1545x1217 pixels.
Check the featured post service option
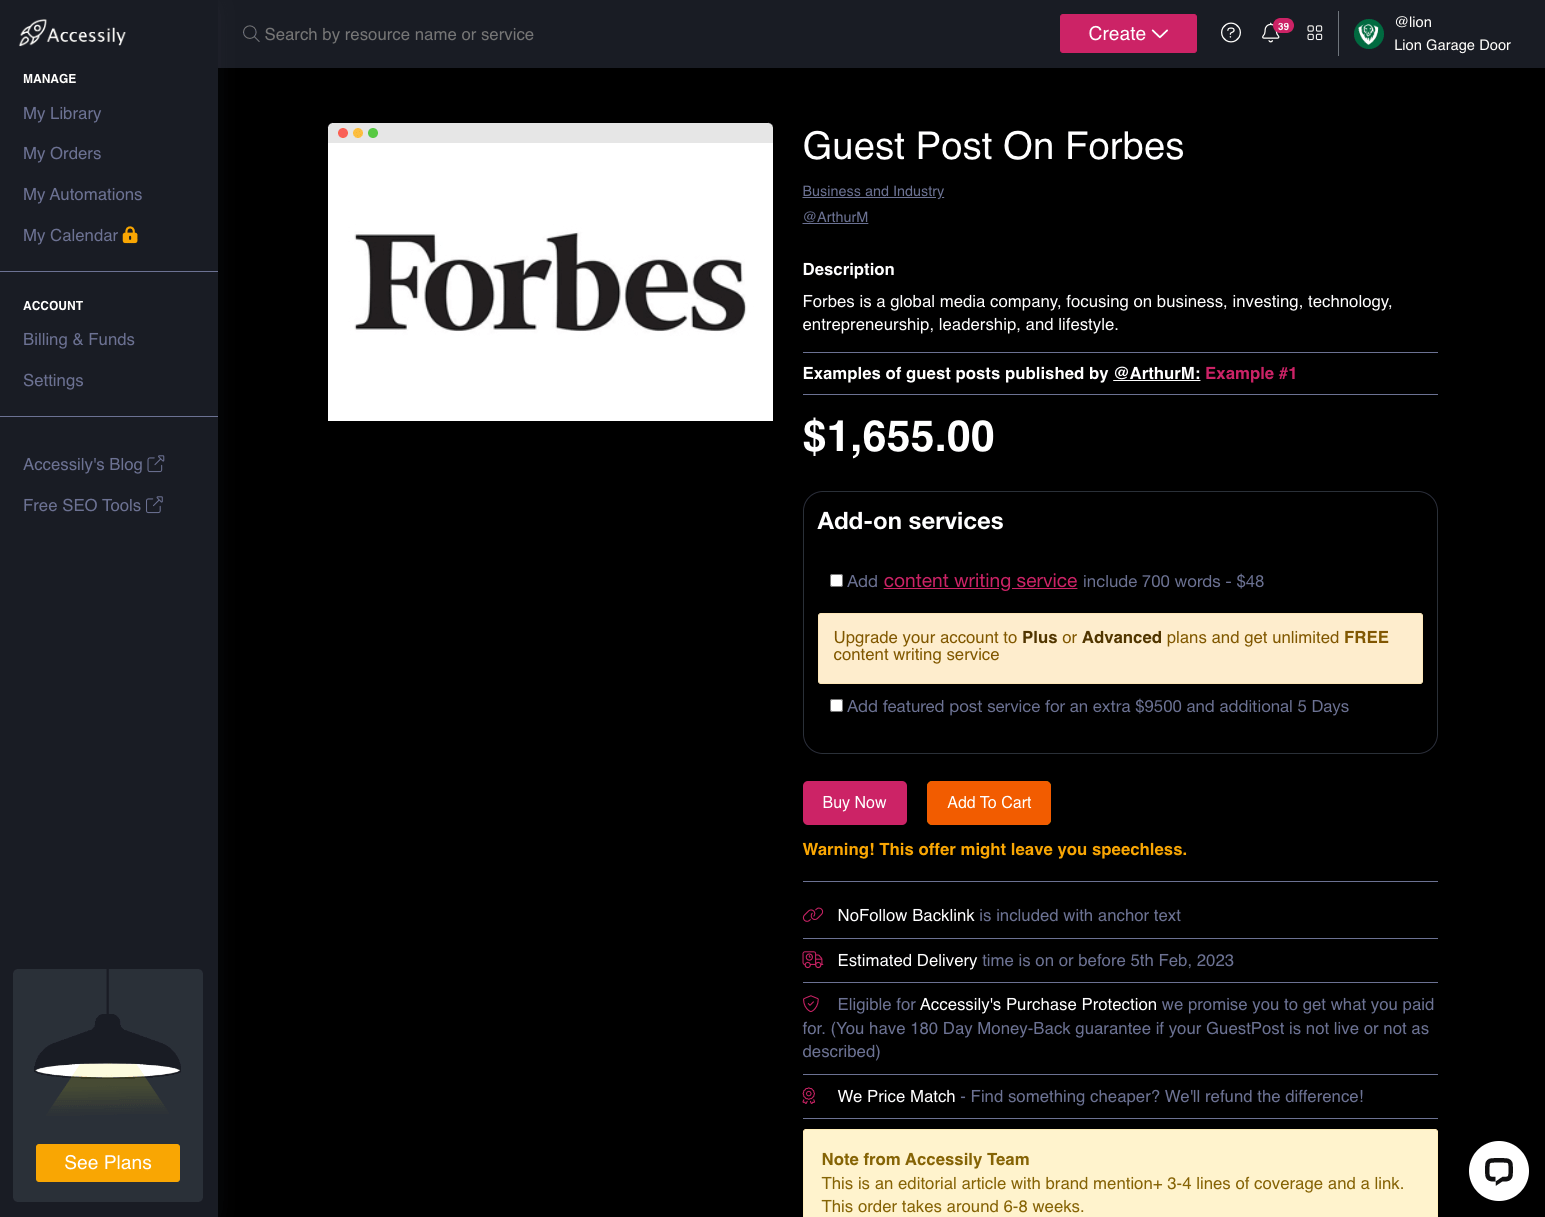[x=836, y=705]
